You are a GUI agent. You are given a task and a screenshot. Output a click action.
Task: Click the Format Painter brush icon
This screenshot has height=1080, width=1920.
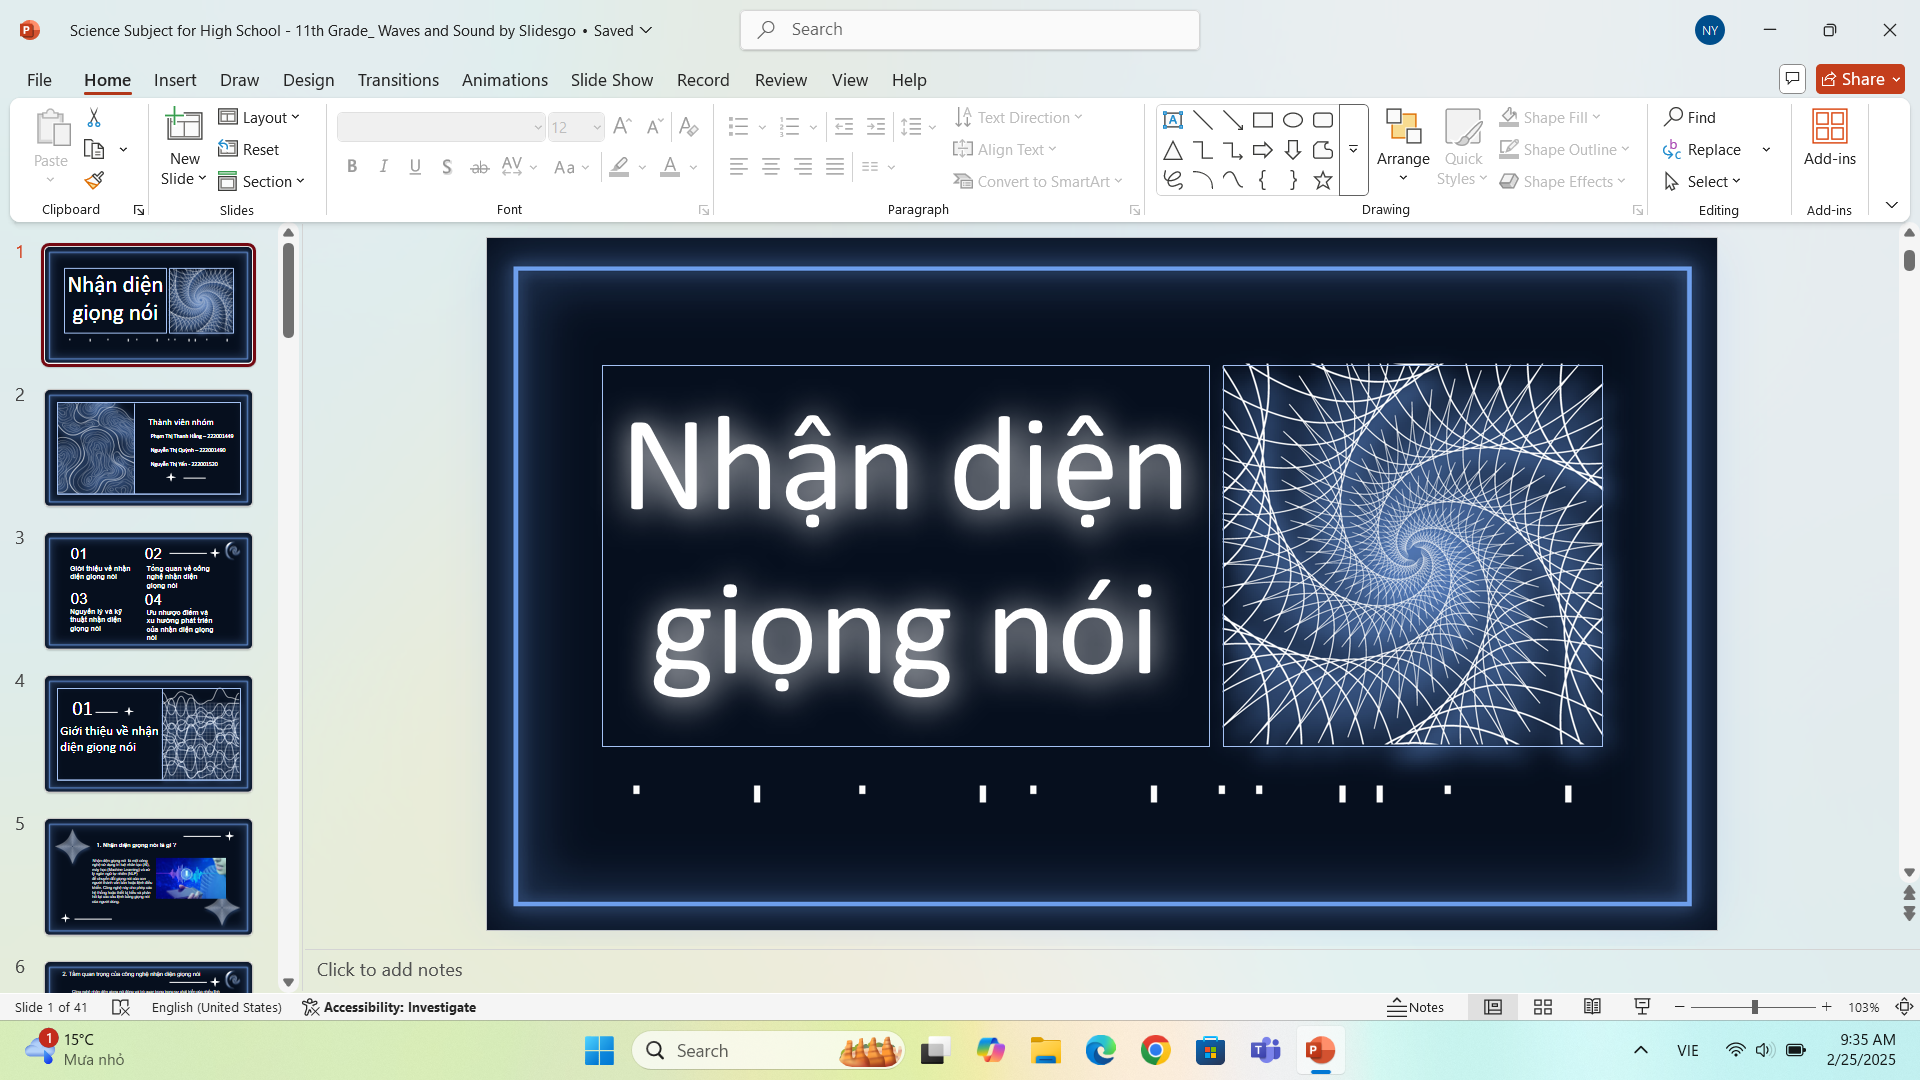click(94, 181)
